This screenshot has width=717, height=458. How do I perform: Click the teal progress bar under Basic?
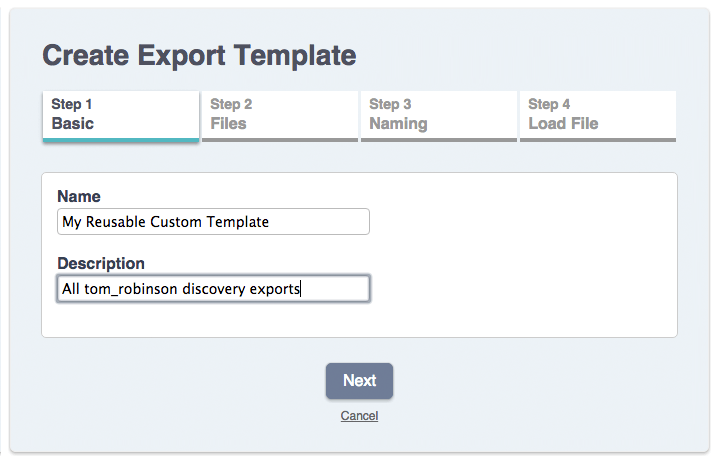120,140
